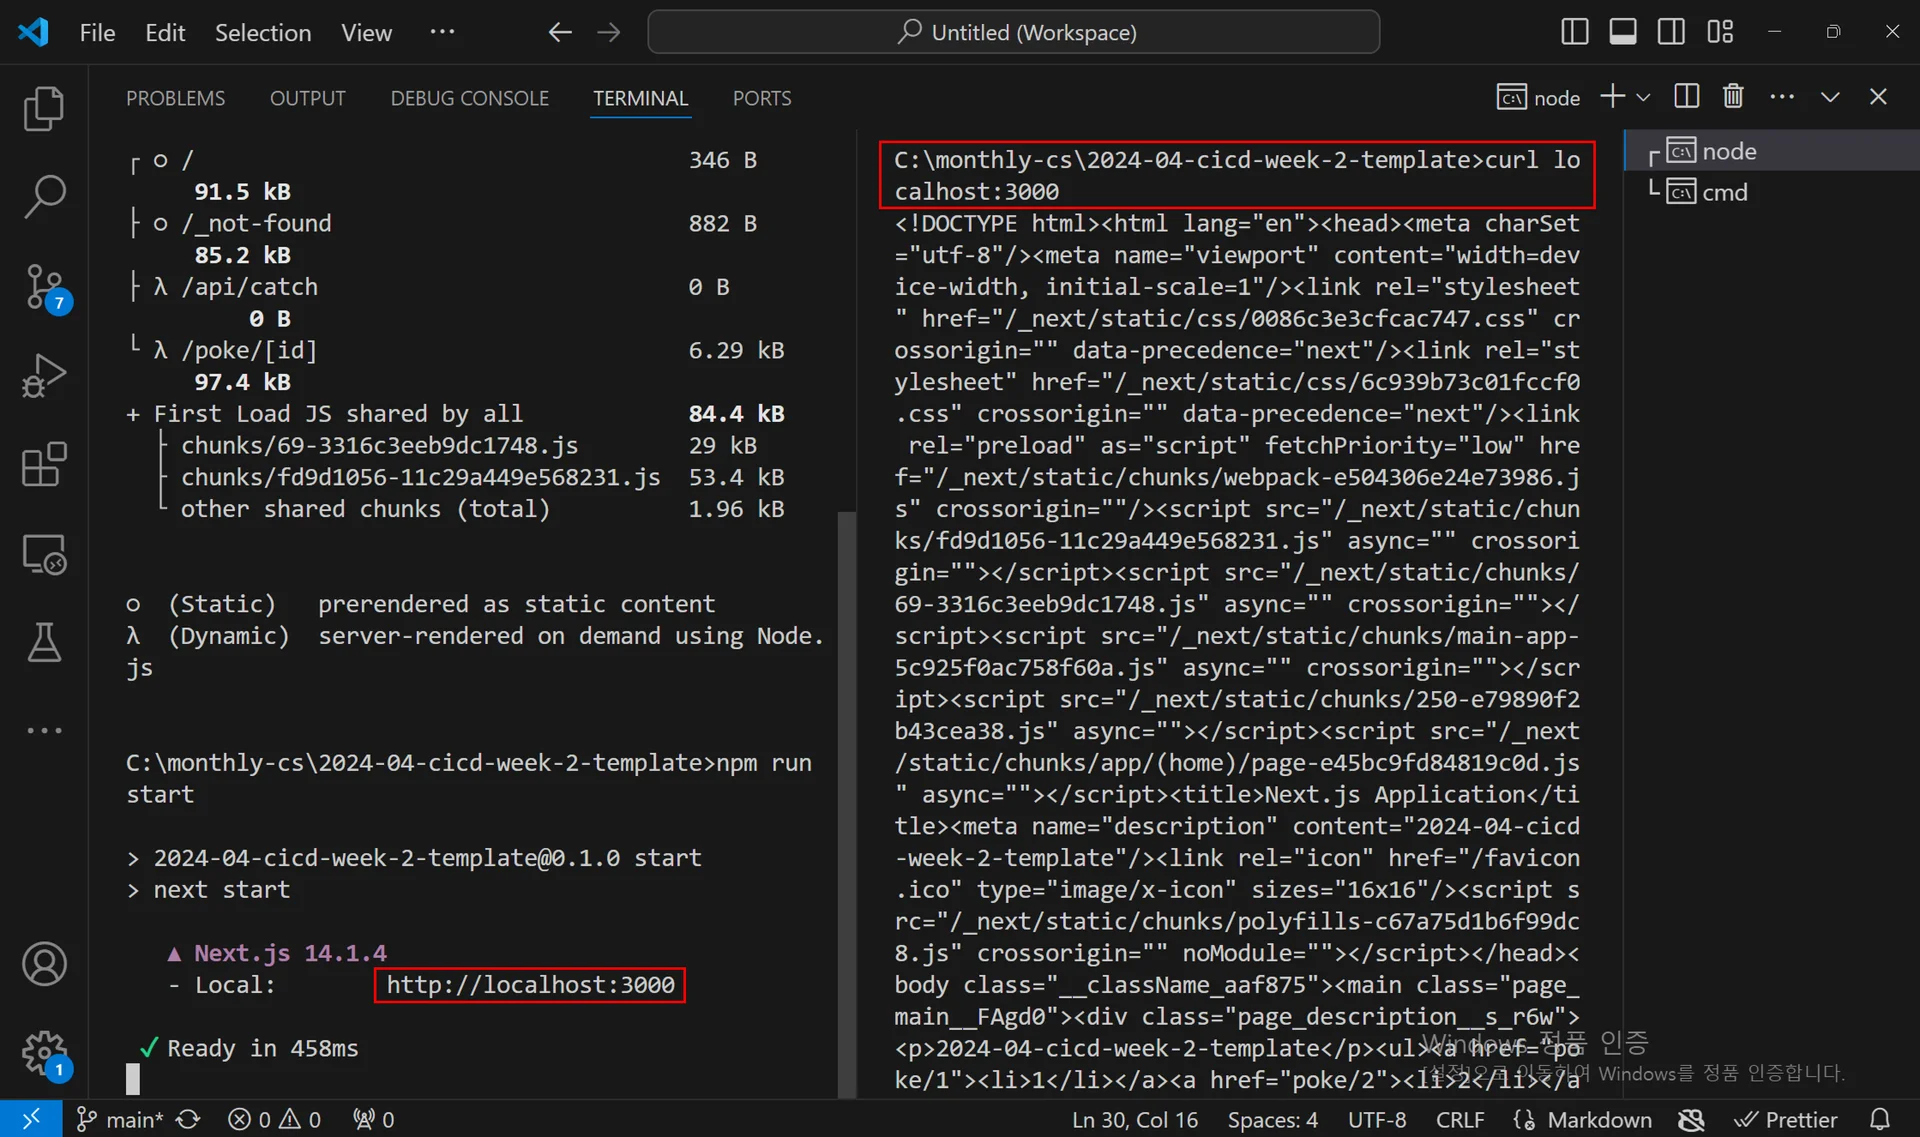Split the terminal using the split icon

click(x=1686, y=97)
